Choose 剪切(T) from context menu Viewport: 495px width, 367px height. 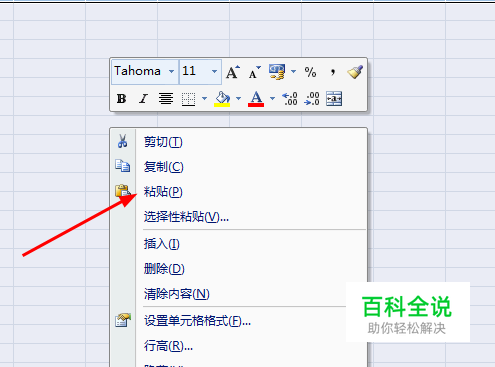point(239,142)
